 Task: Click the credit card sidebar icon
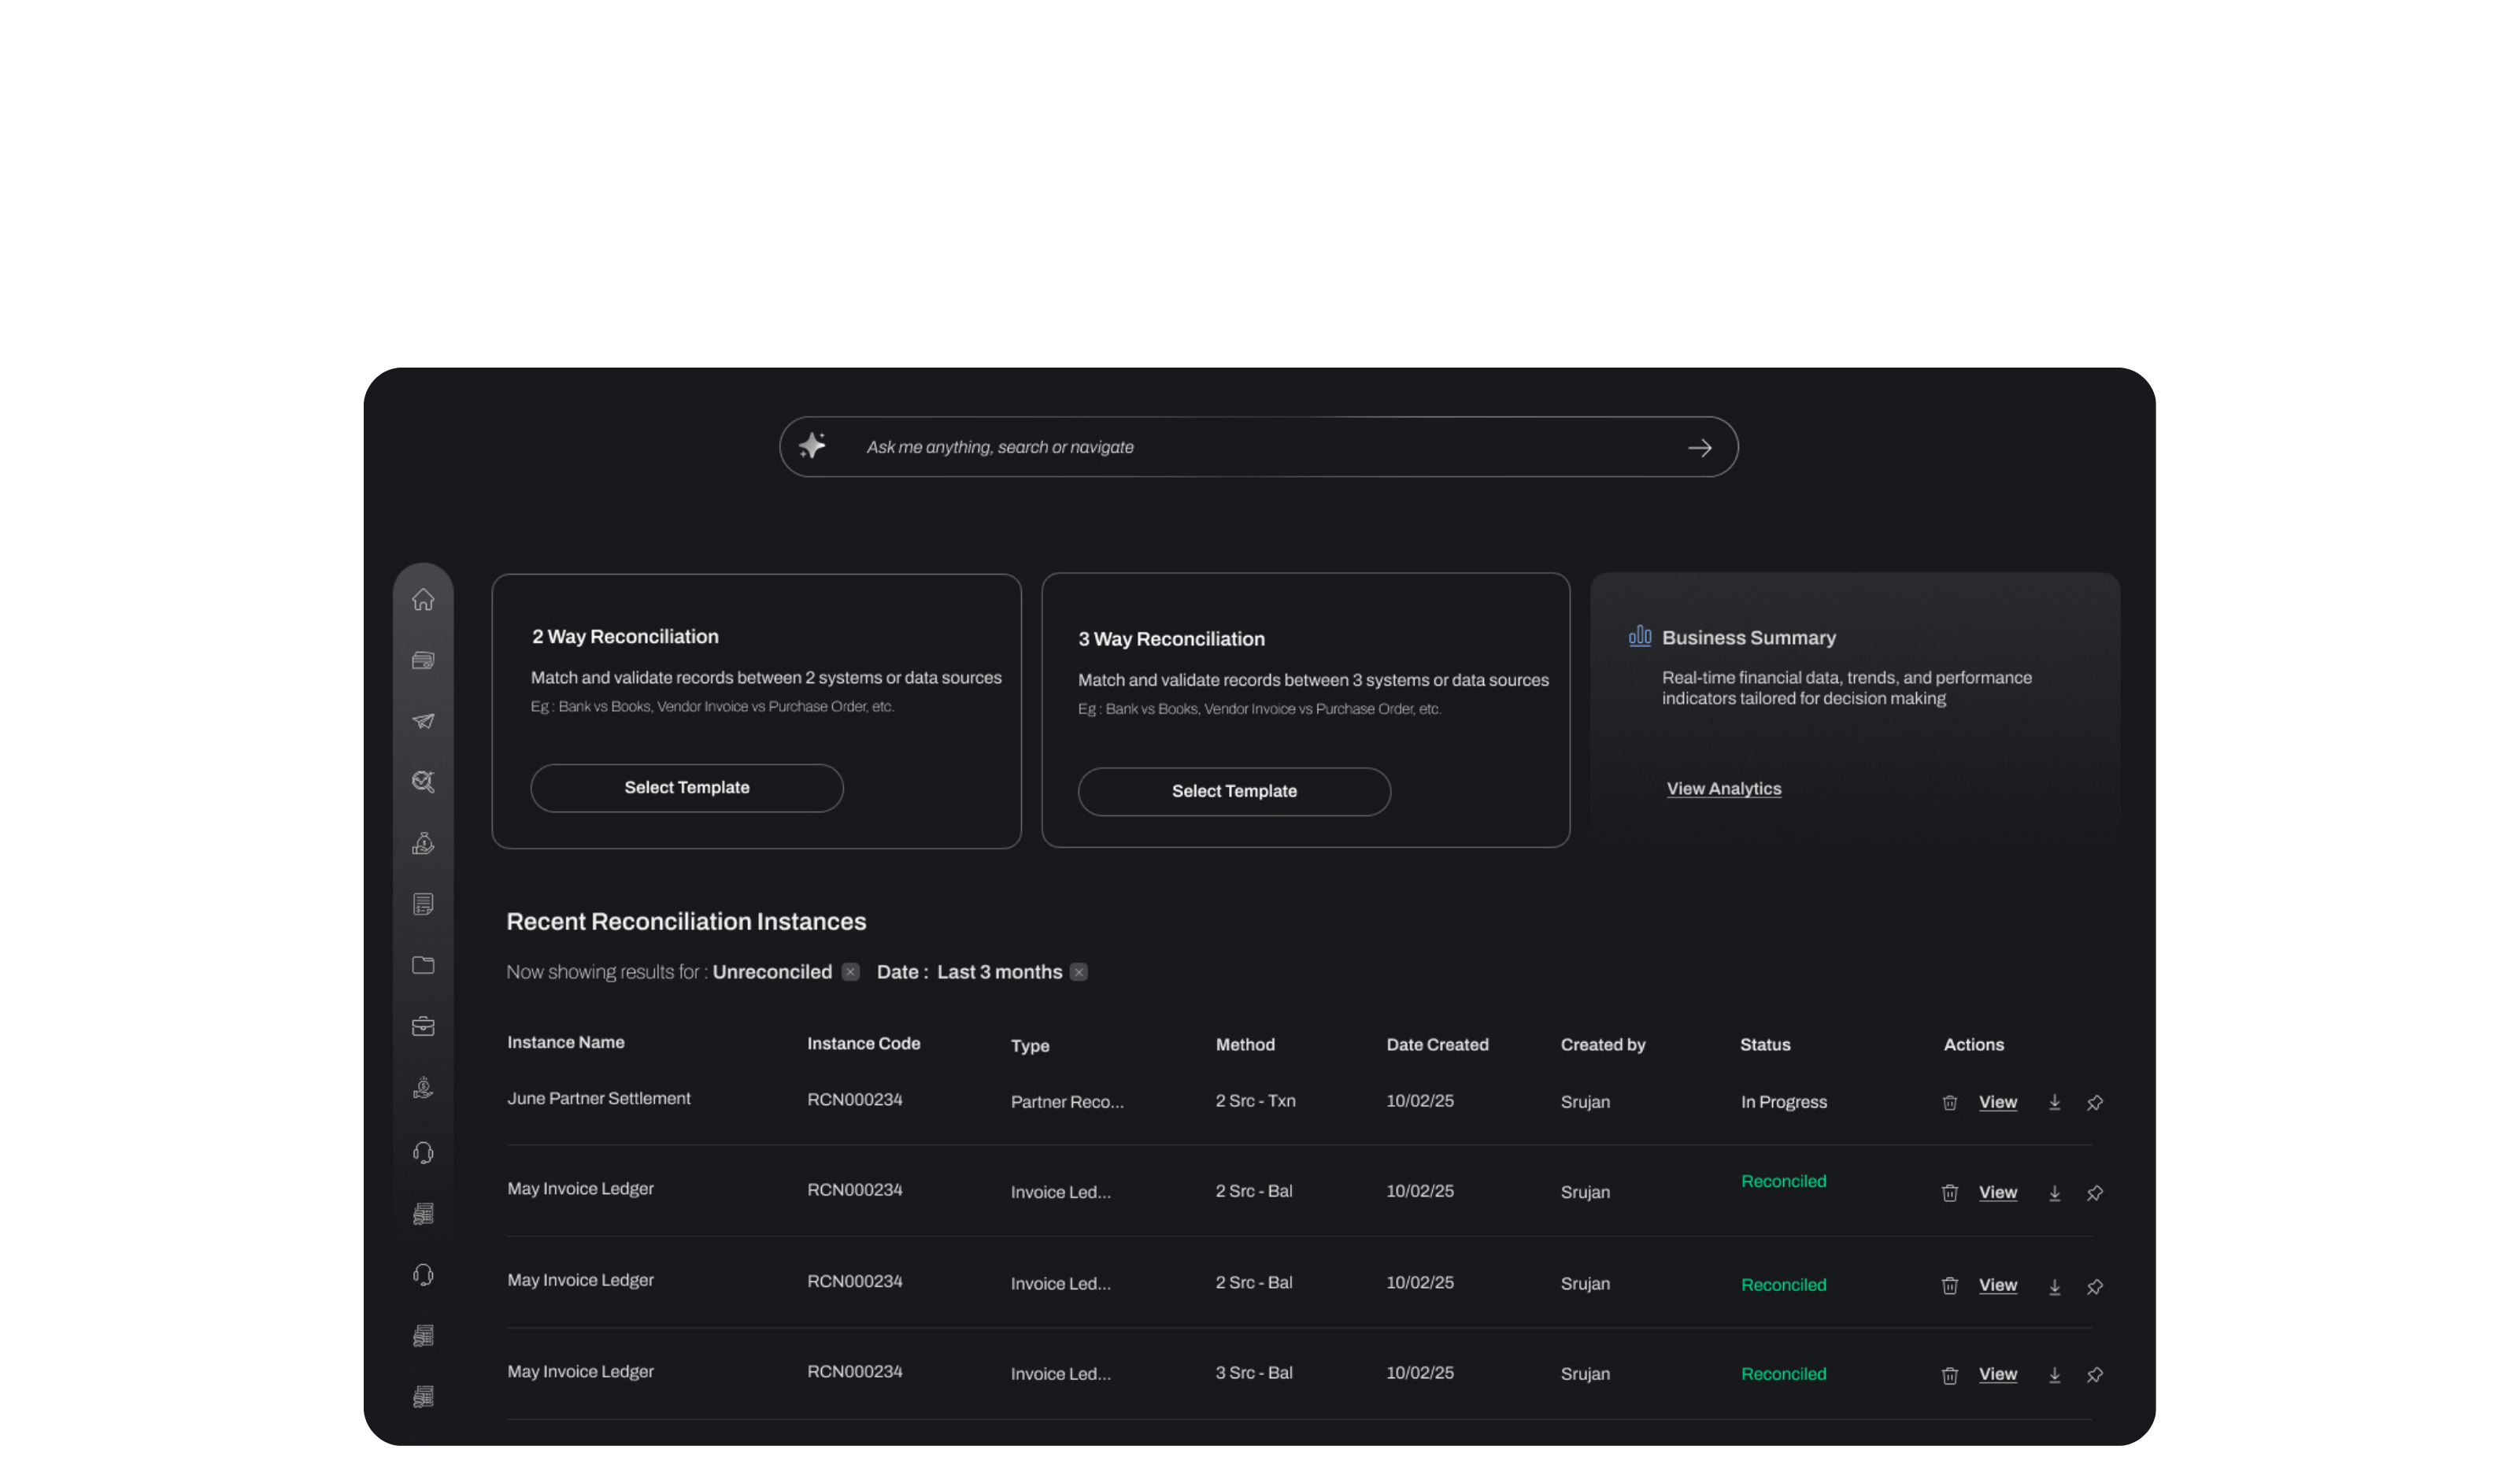(423, 660)
